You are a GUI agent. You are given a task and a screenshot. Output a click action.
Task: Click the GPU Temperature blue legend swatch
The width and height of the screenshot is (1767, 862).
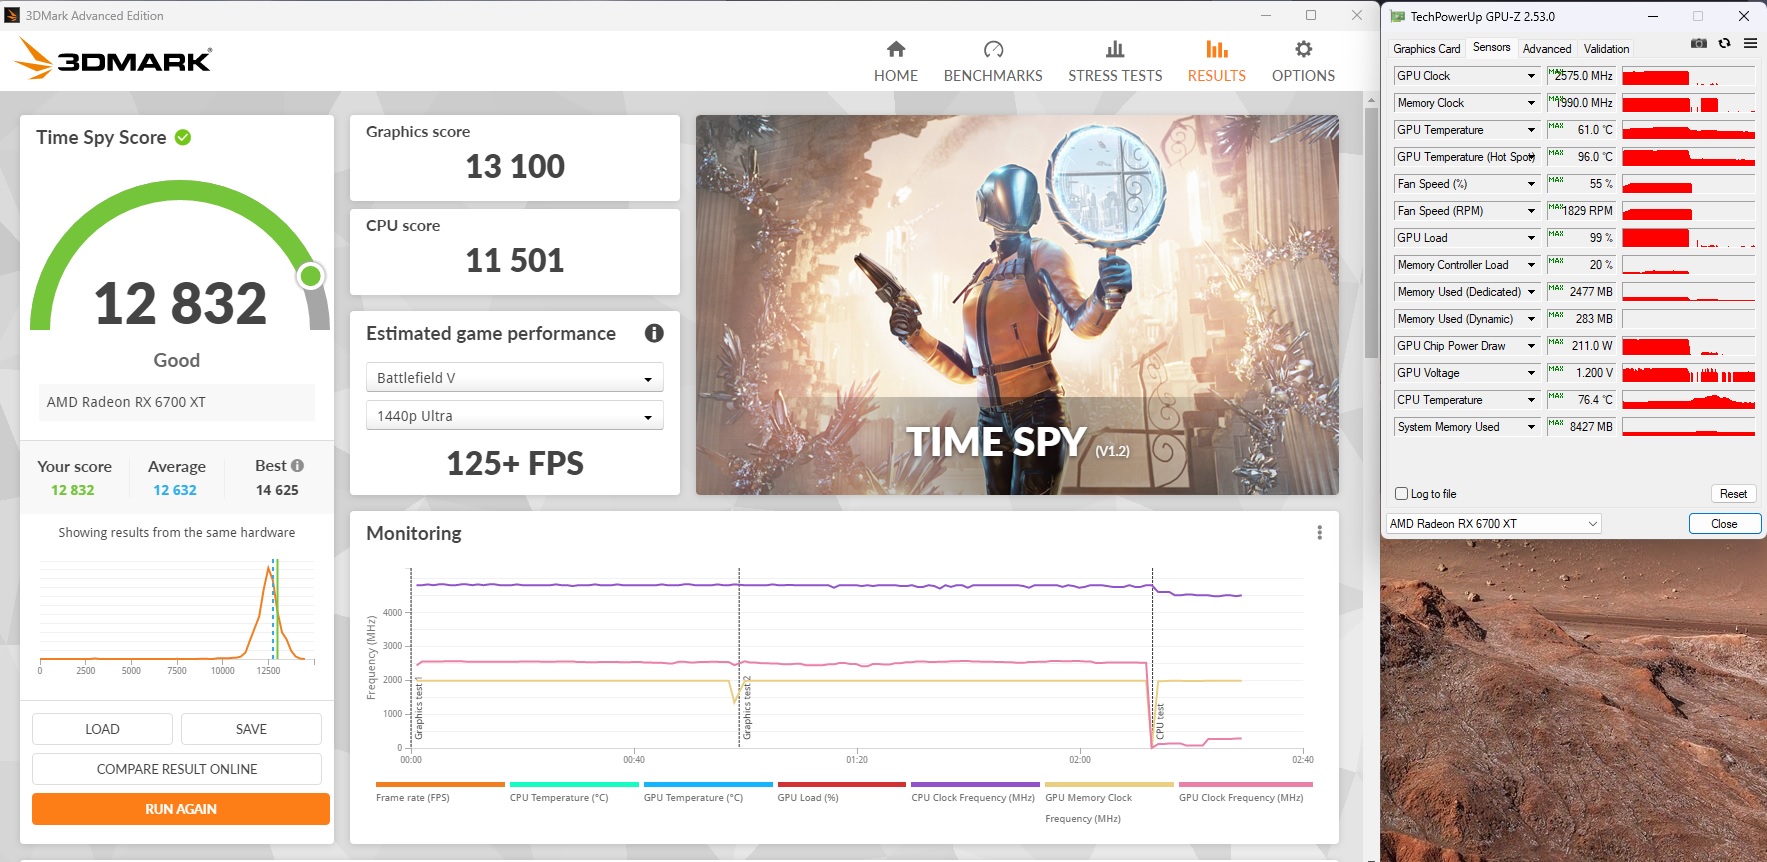(x=708, y=785)
